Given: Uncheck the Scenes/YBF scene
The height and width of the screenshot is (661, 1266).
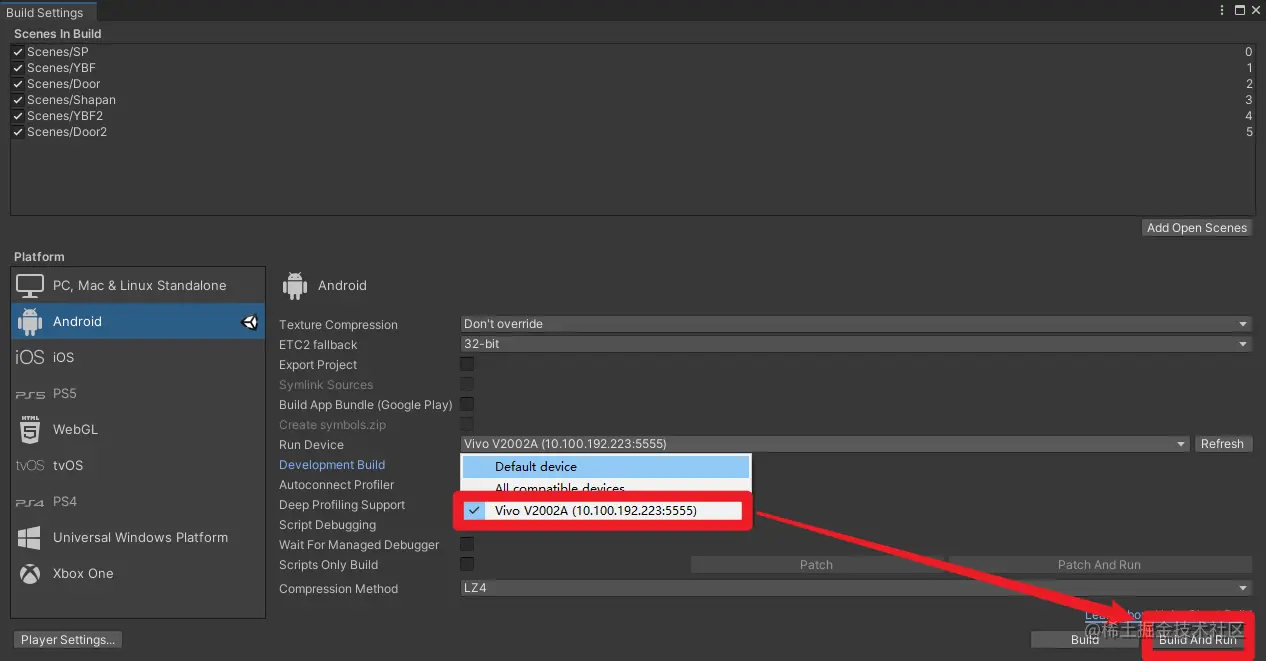Looking at the screenshot, I should tap(18, 68).
